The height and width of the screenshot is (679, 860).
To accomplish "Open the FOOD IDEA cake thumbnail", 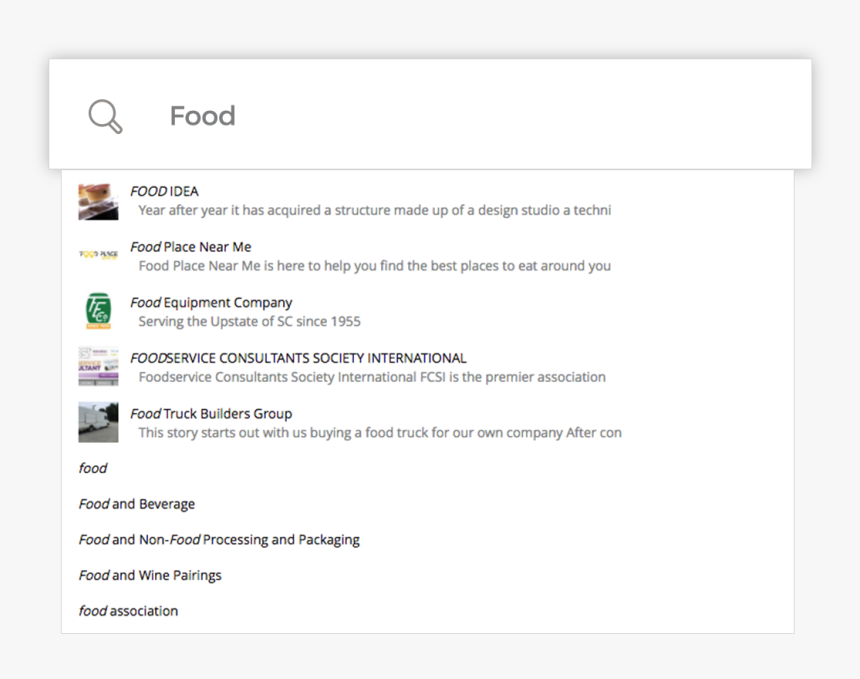I will [98, 202].
